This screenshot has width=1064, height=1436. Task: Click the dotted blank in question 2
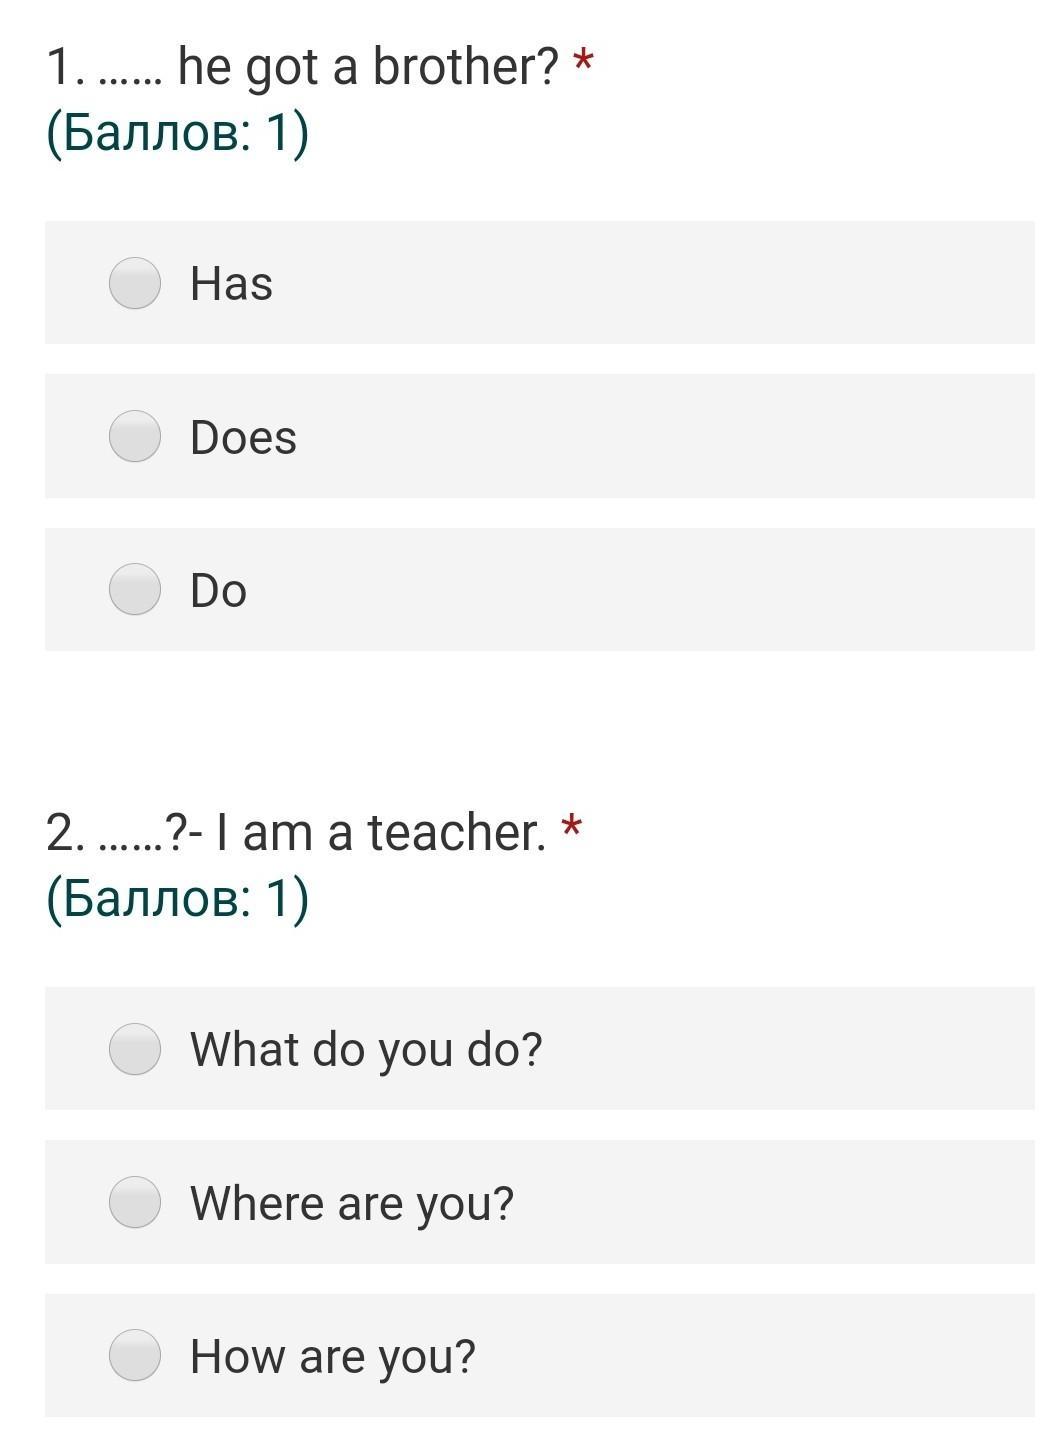coord(133,843)
